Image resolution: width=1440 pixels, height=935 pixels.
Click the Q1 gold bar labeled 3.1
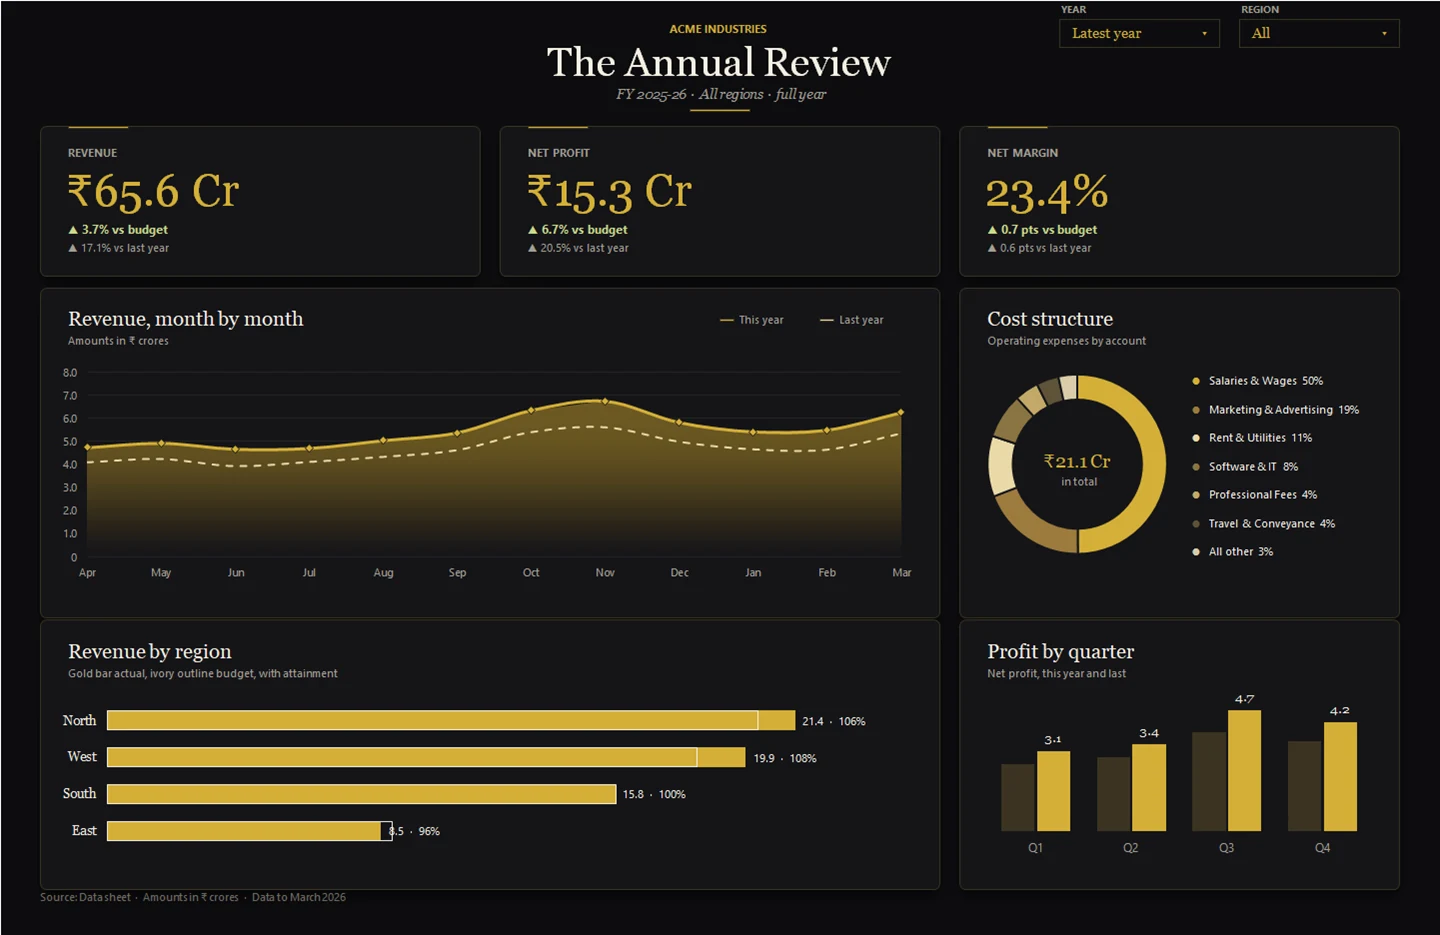(x=1054, y=791)
